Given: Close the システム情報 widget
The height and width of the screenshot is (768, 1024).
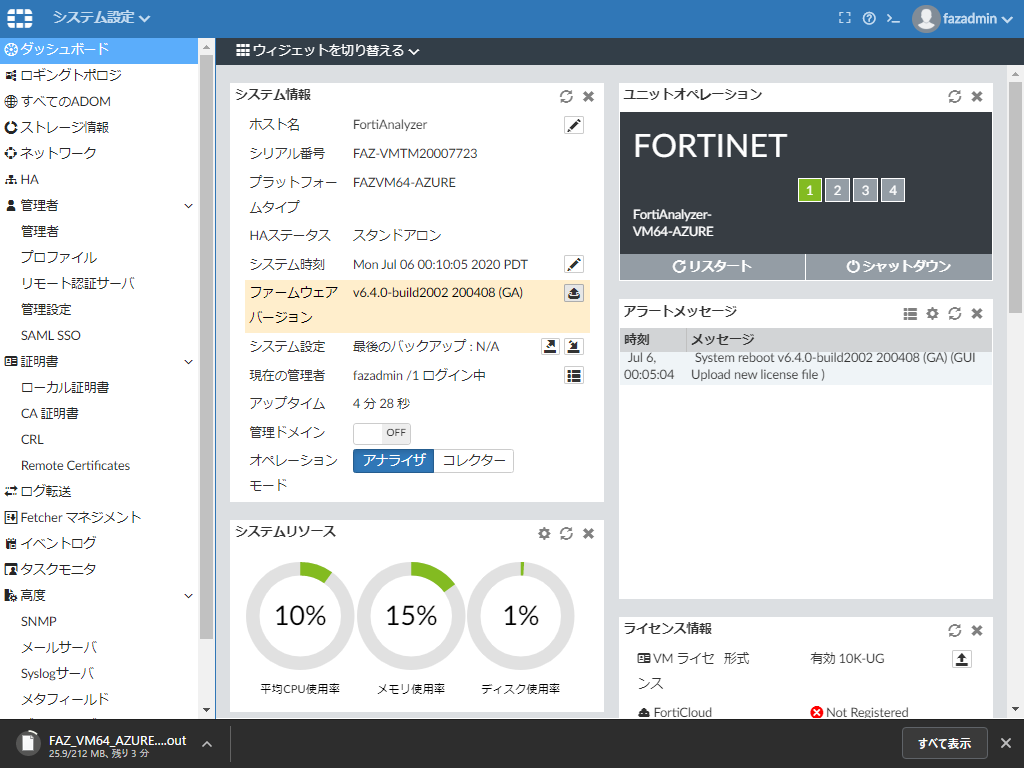Looking at the screenshot, I should (588, 97).
